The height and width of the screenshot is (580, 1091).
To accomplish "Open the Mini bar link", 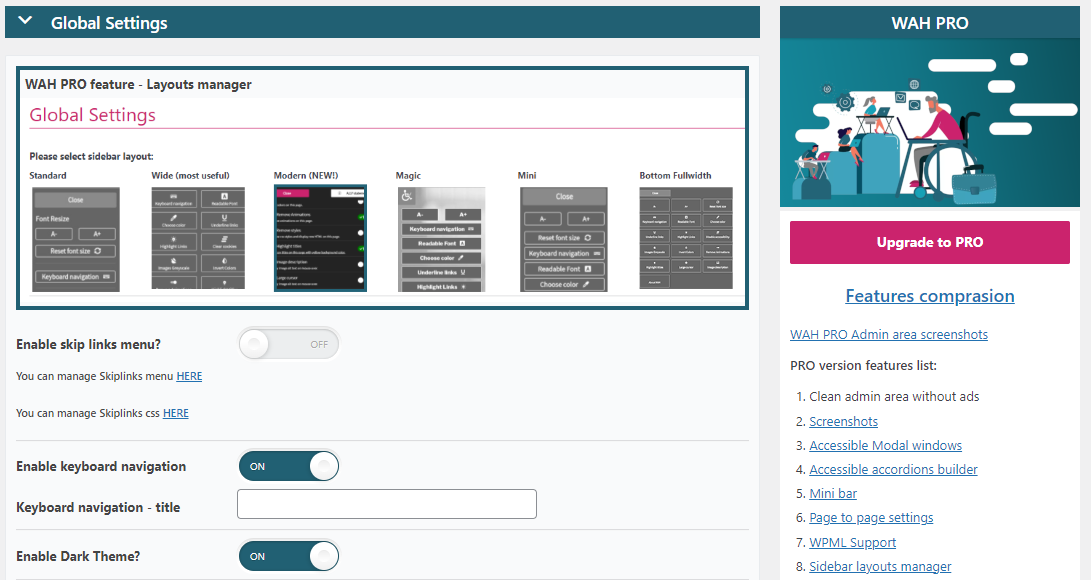I will [x=833, y=493].
